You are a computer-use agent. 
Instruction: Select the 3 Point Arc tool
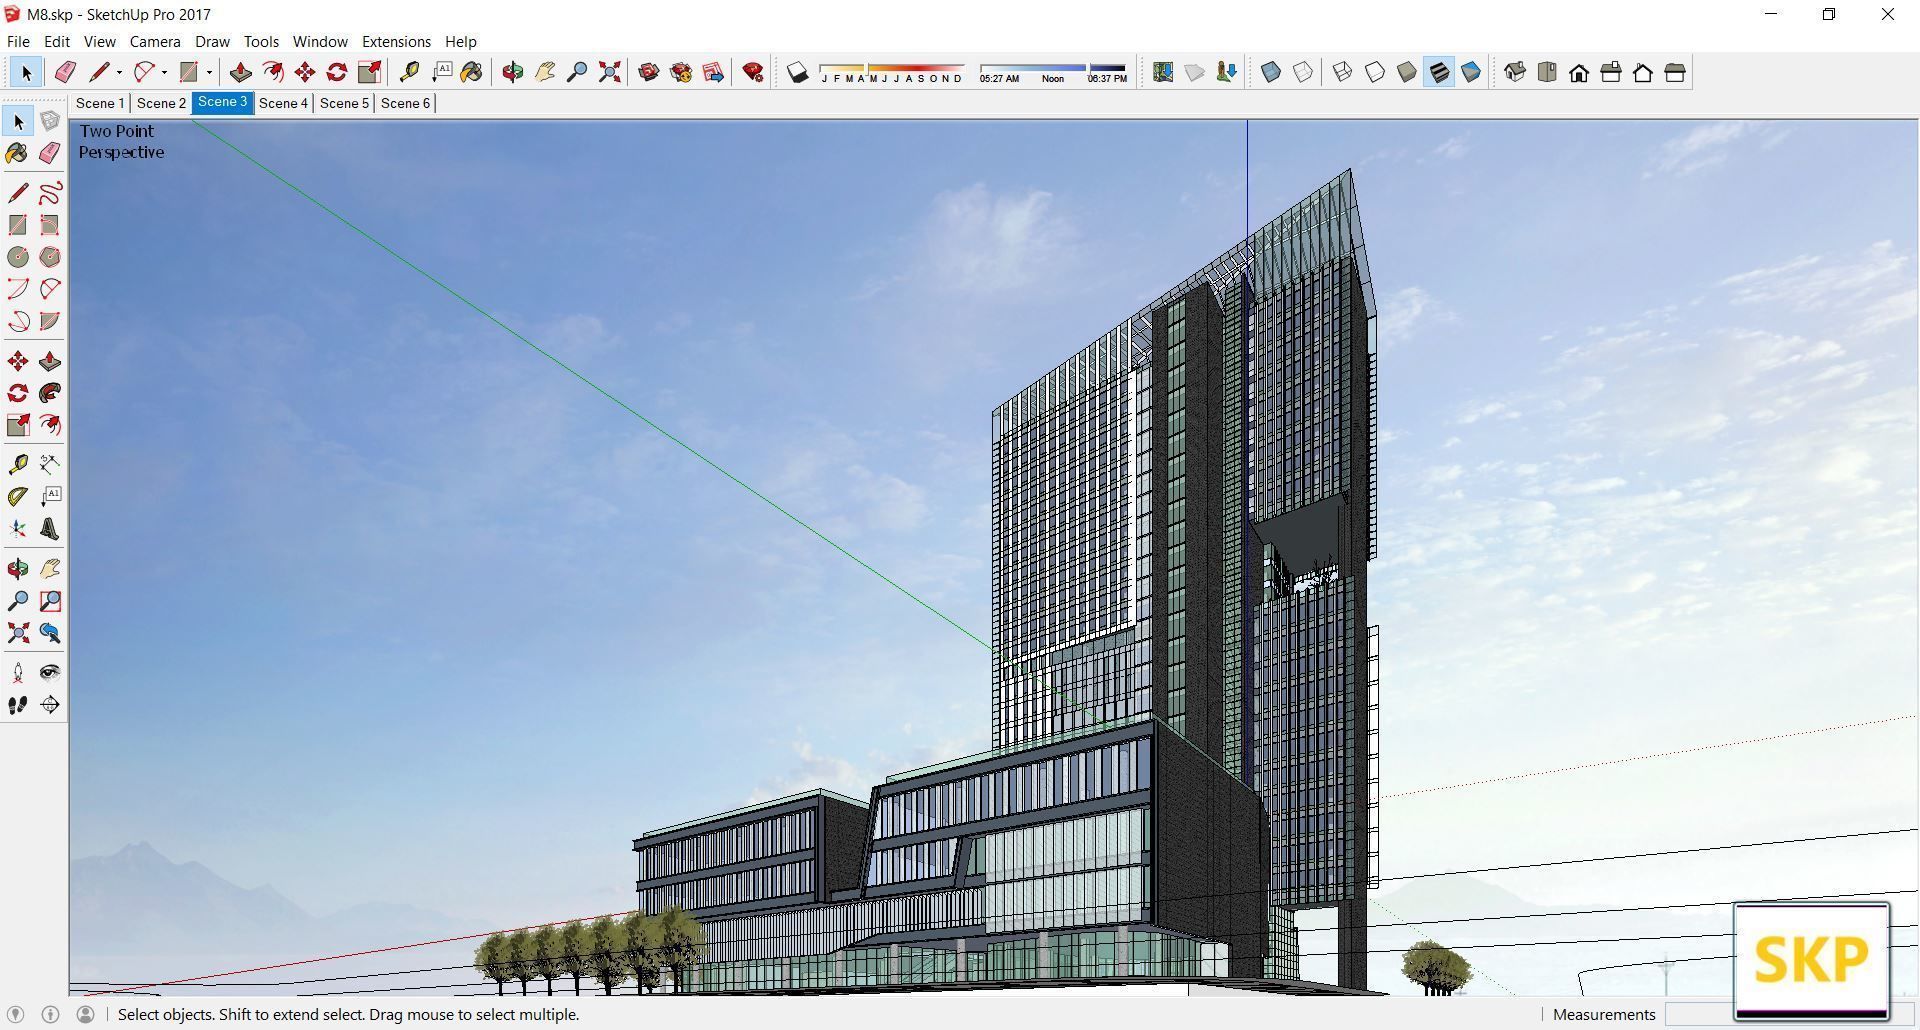(x=18, y=321)
